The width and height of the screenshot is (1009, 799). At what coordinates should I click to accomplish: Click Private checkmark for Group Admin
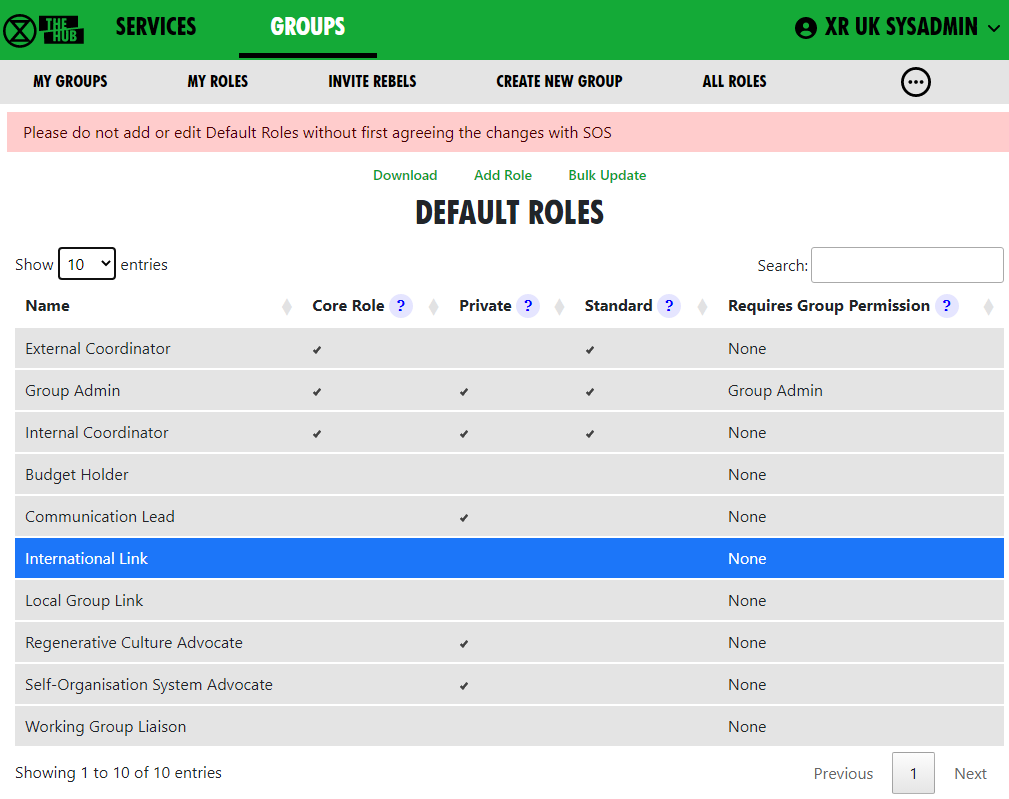tap(464, 392)
